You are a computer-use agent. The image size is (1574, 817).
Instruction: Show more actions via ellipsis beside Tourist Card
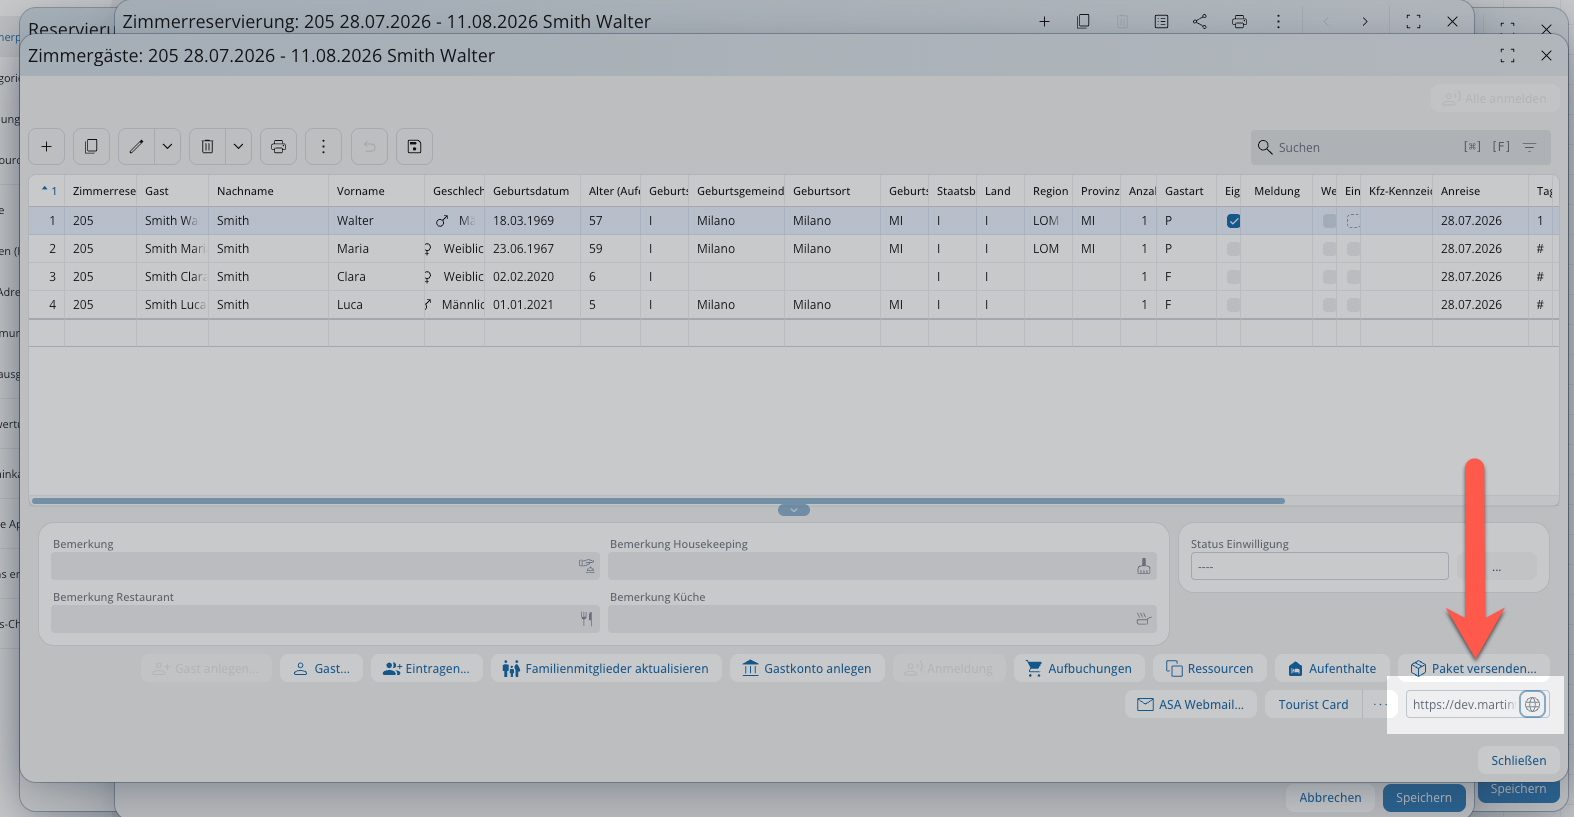point(1380,705)
